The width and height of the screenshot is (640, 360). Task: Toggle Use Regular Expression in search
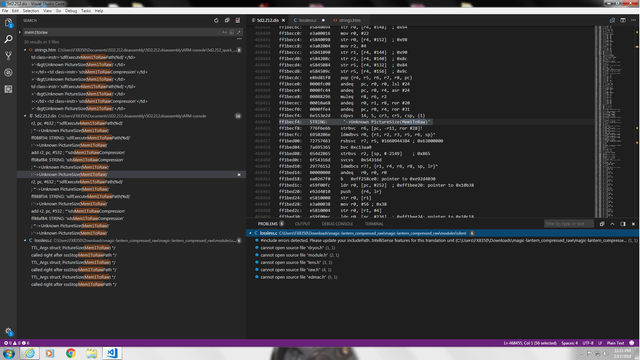coord(239,32)
